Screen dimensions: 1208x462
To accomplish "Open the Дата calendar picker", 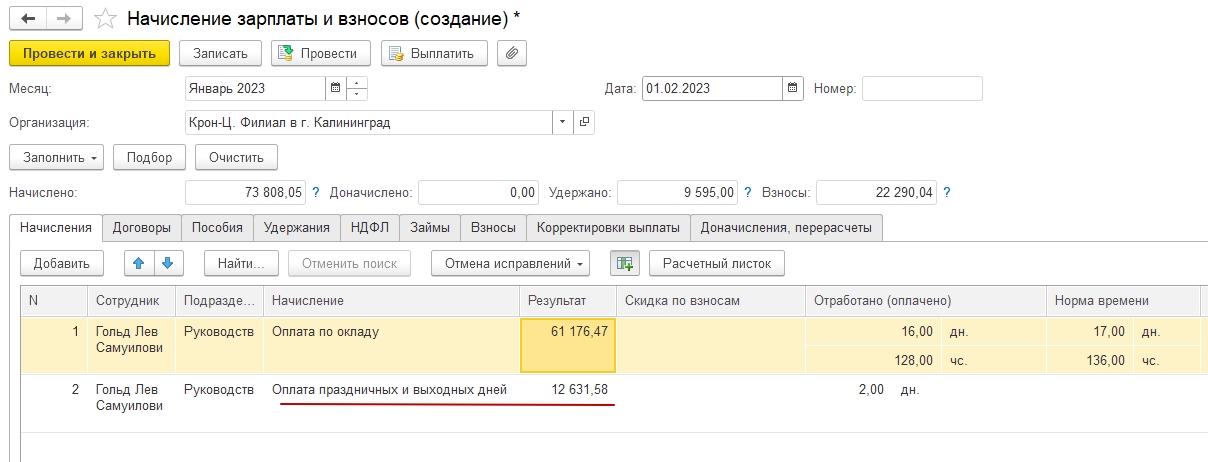I will click(793, 88).
